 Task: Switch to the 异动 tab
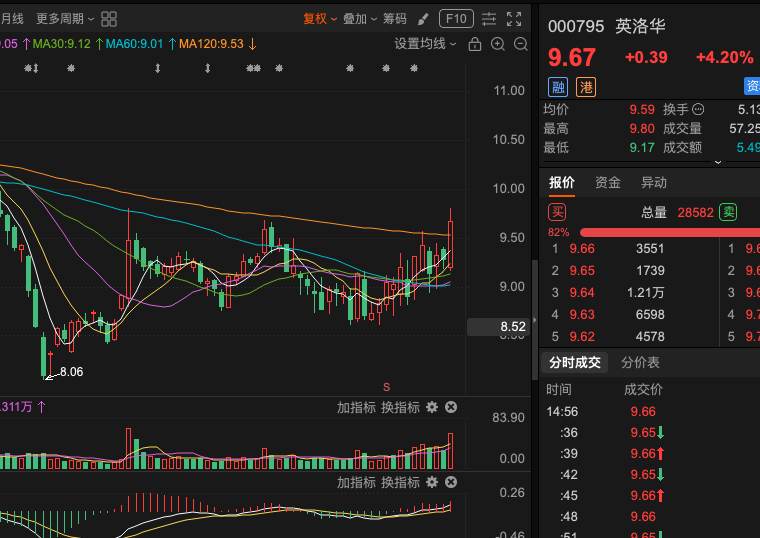click(x=654, y=183)
